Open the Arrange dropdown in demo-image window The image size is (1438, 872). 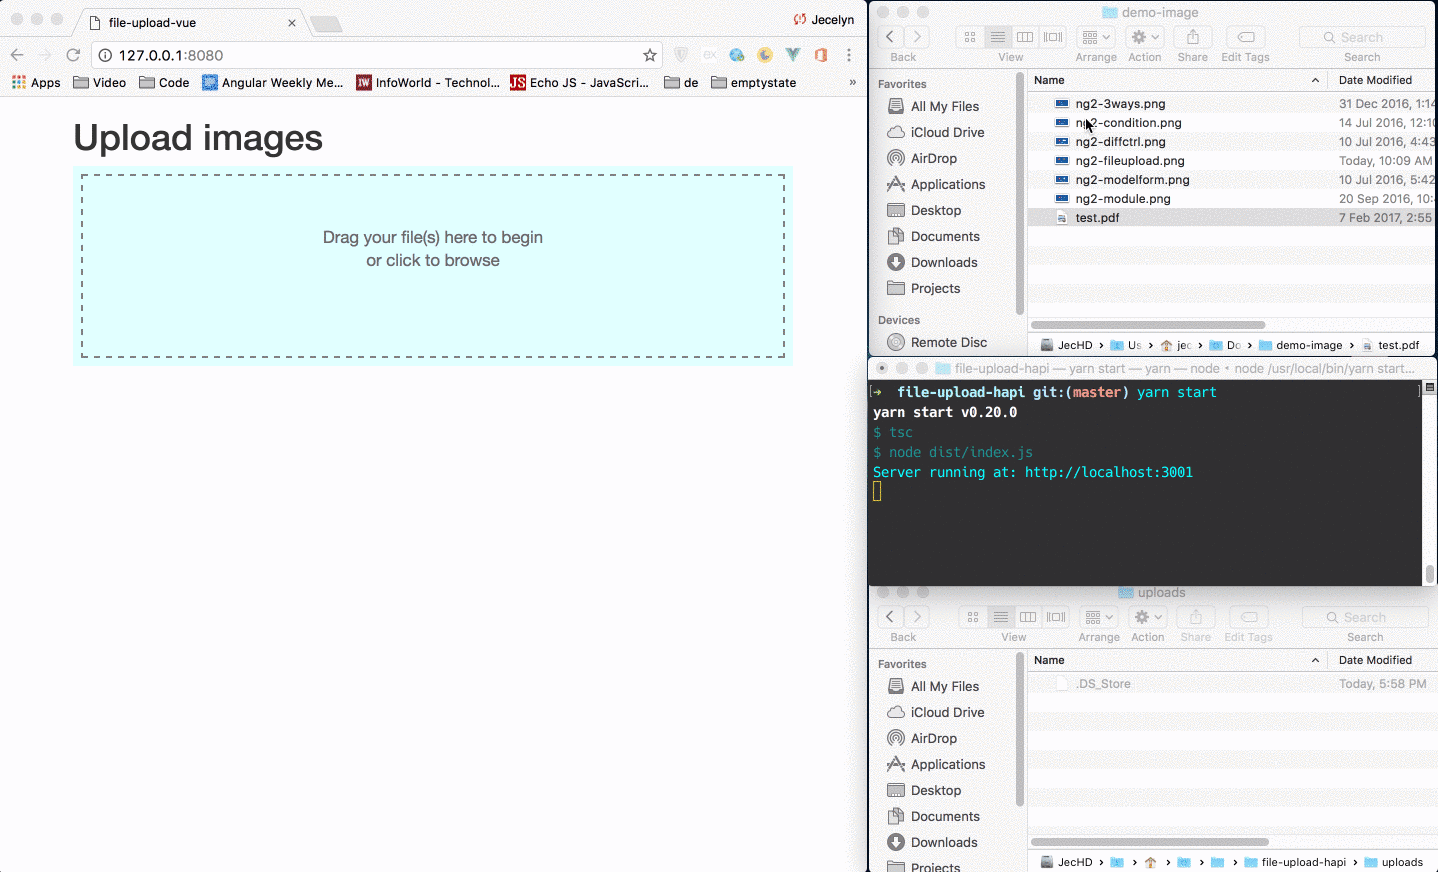pyautogui.click(x=1096, y=37)
